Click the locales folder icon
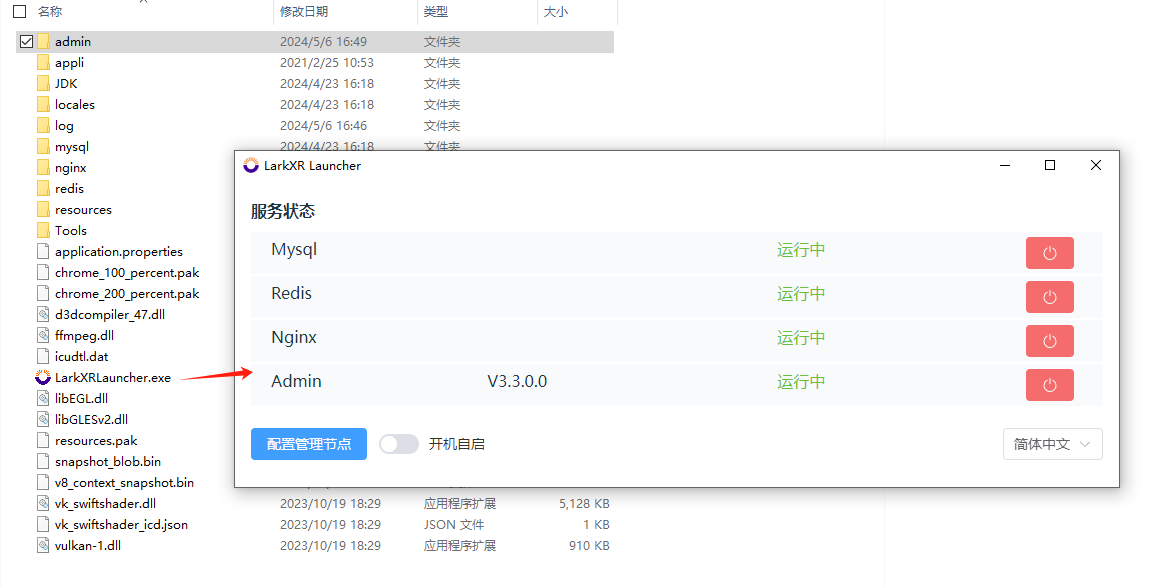 pyautogui.click(x=43, y=105)
